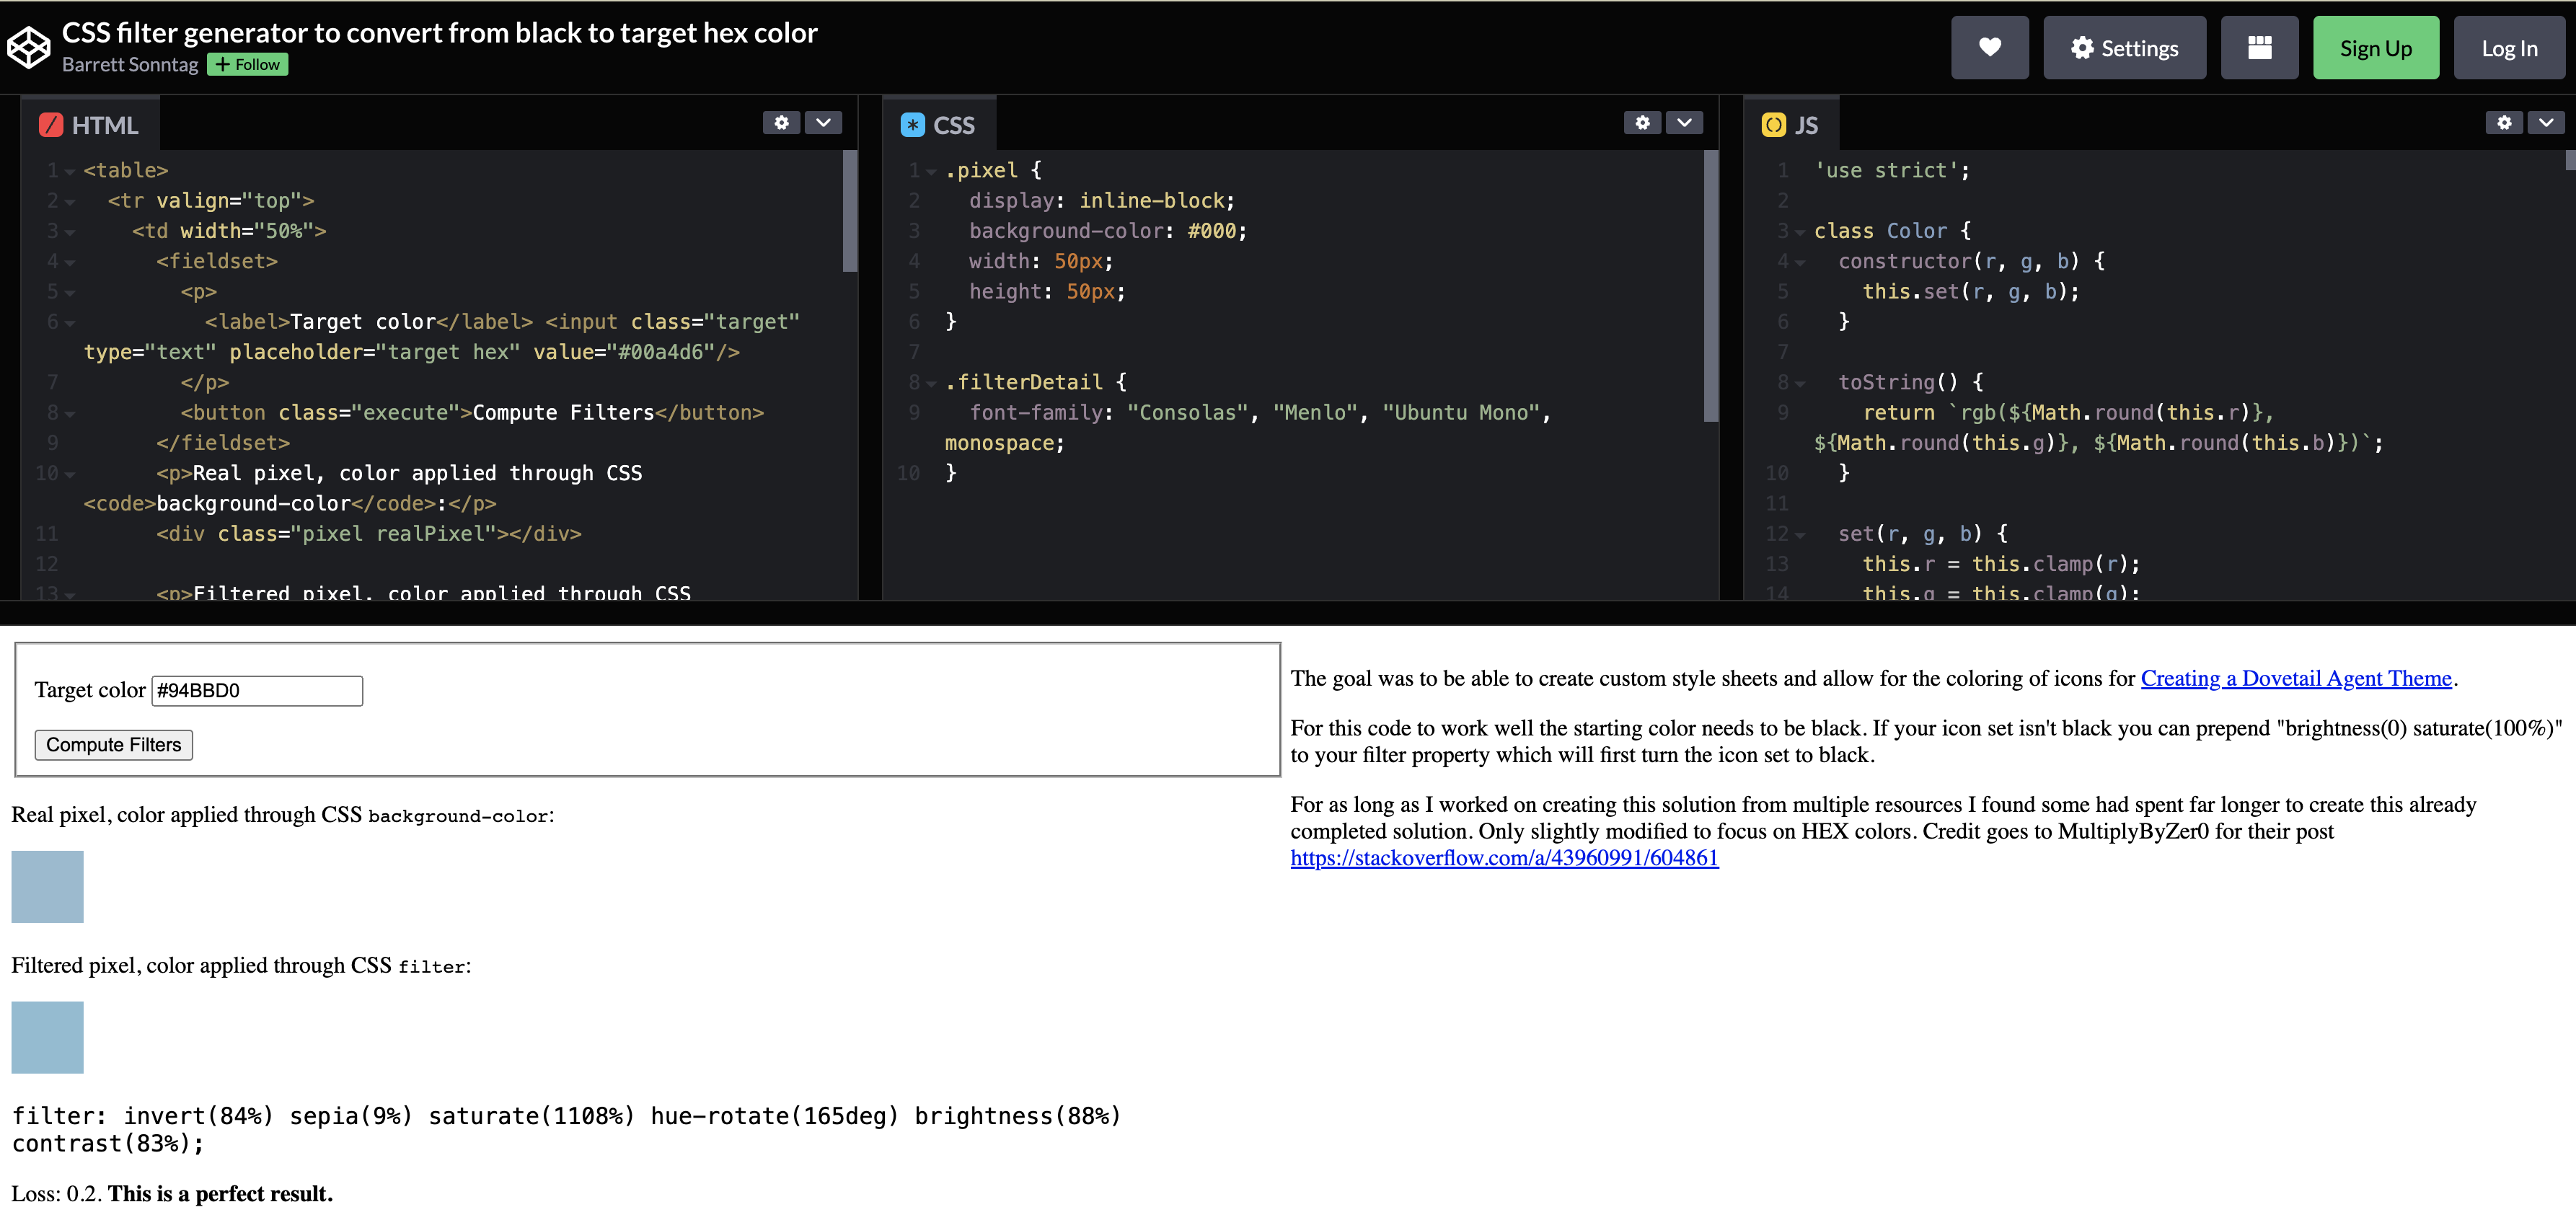Collapse the Color class in the JS editor
Screen dimensions: 2576x1220
1799,231
